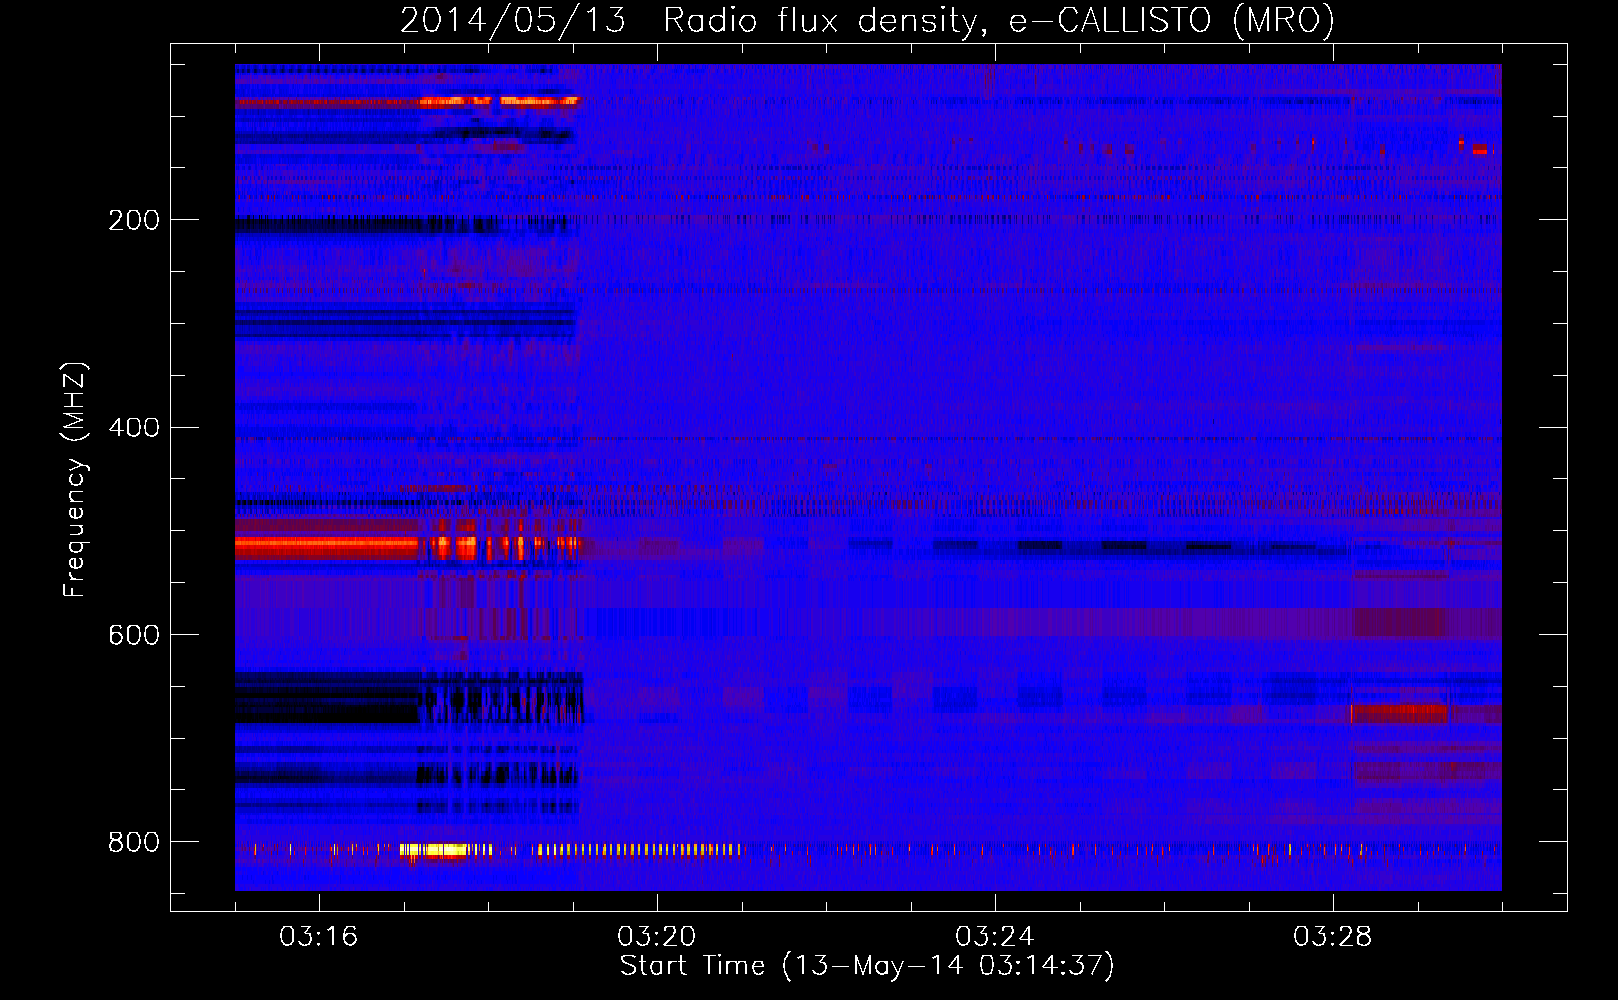This screenshot has width=1618, height=1000.
Task: Click the '03:24' time tick label
Action: tap(995, 937)
